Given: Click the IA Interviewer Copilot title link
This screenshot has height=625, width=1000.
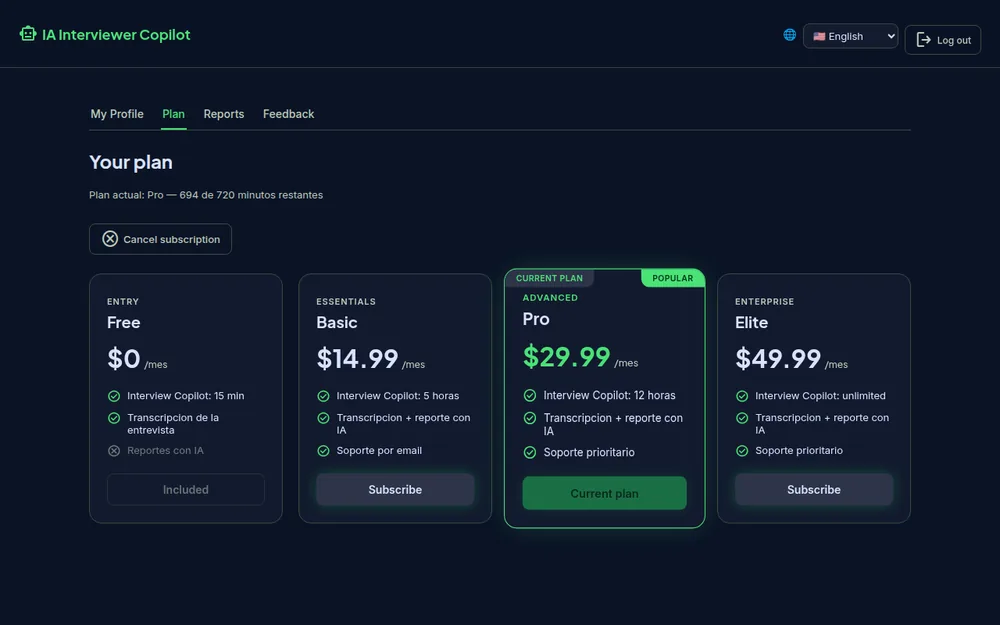Looking at the screenshot, I should click(x=116, y=34).
